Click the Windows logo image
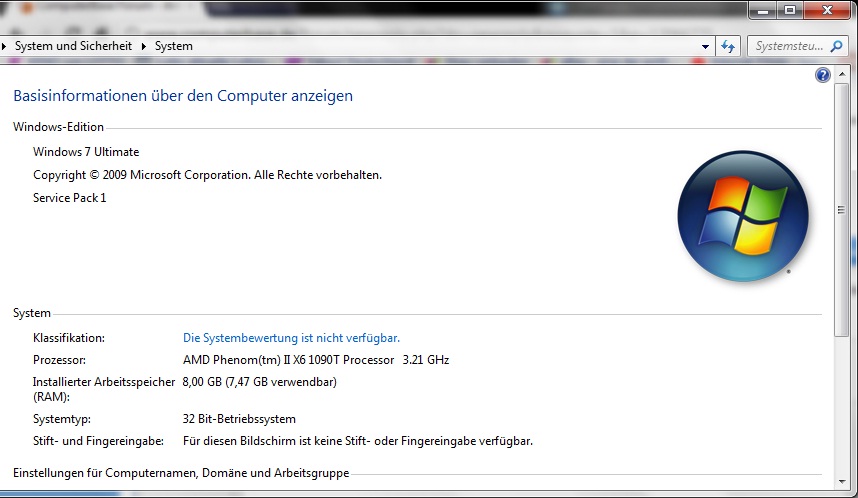Screen dimensions: 858x498 click(743, 216)
